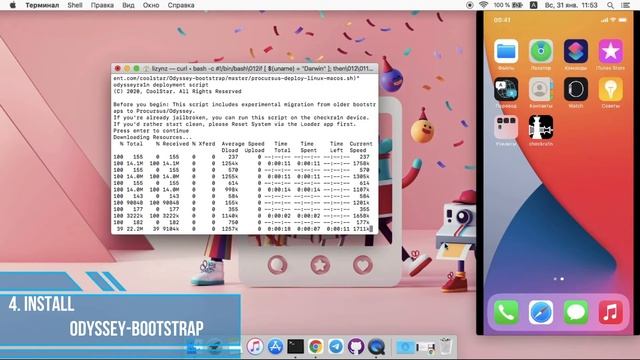Open Messages in the iPhone dock
Screen dimensions: 640x360
(576, 312)
